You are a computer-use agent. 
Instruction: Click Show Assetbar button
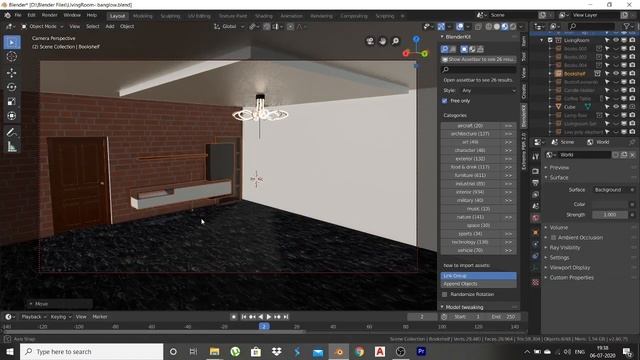click(x=478, y=60)
